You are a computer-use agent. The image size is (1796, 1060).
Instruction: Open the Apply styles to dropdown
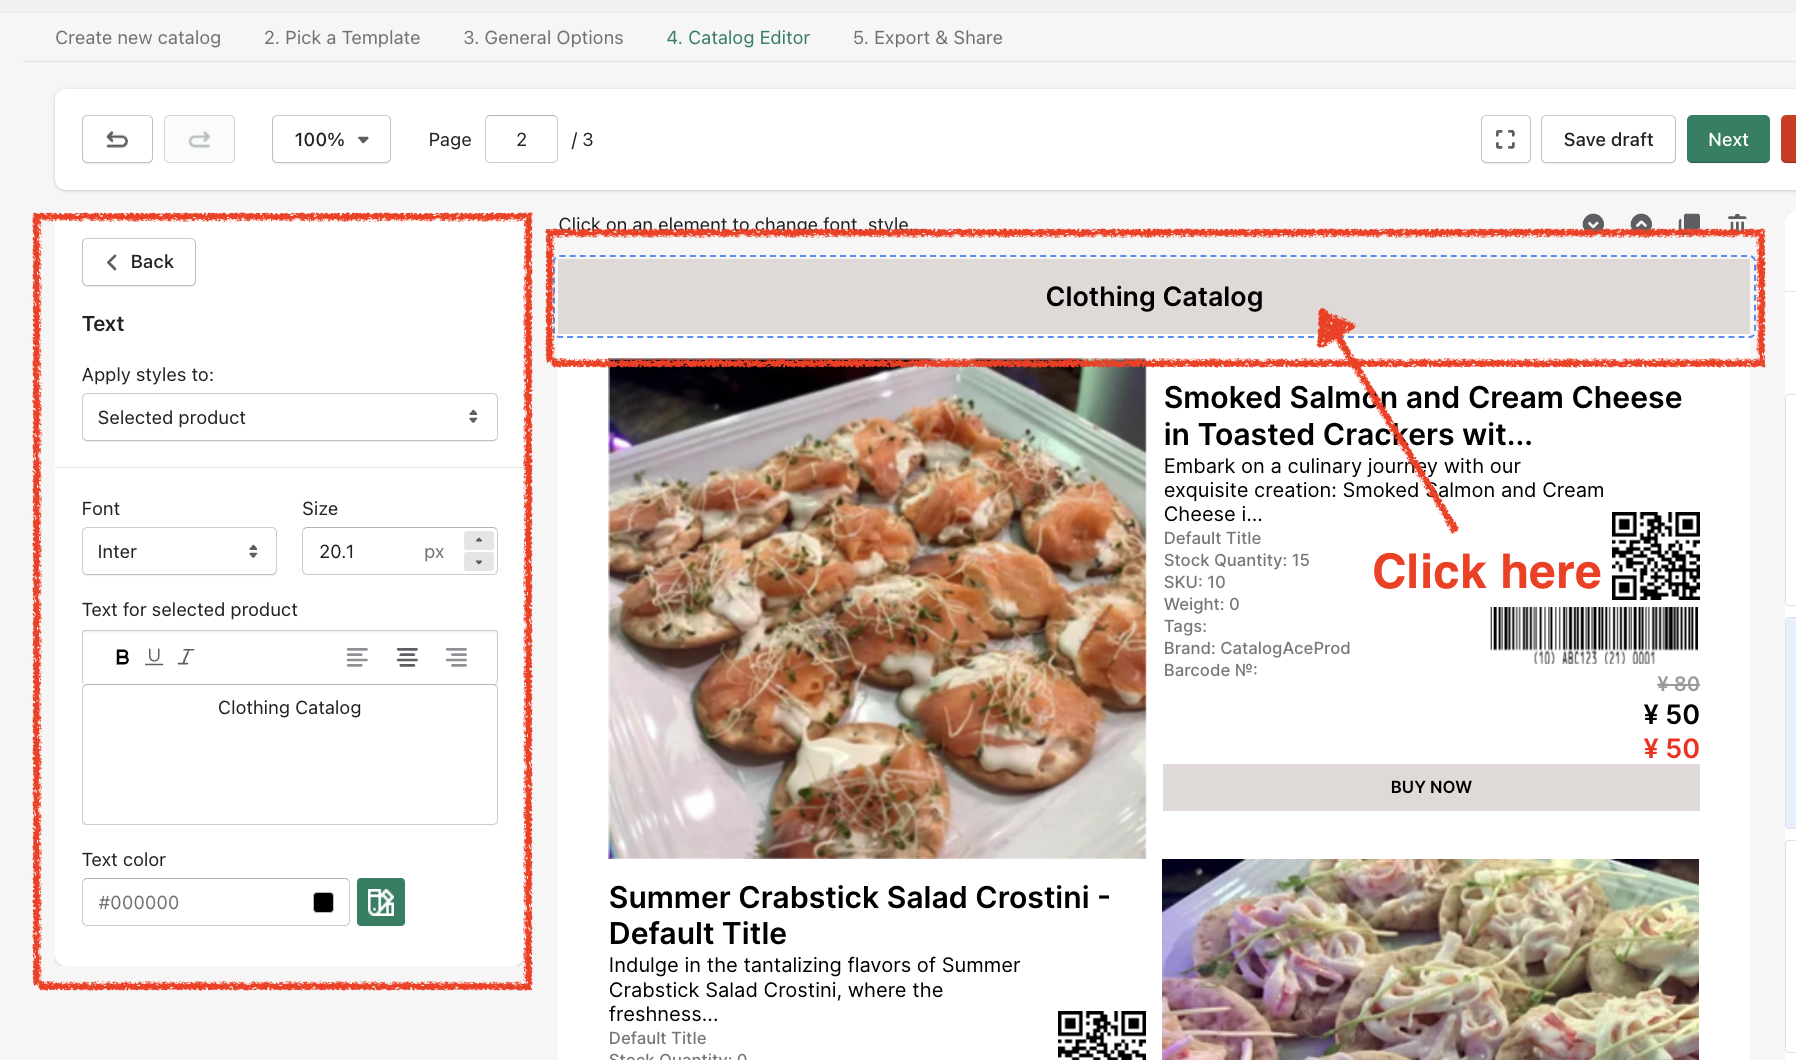click(290, 417)
